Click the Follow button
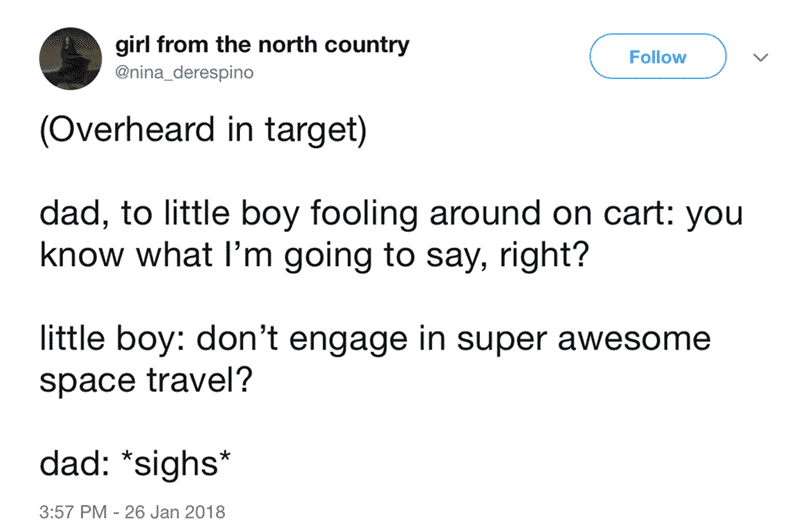Image resolution: width=800 pixels, height=530 pixels. pos(658,57)
